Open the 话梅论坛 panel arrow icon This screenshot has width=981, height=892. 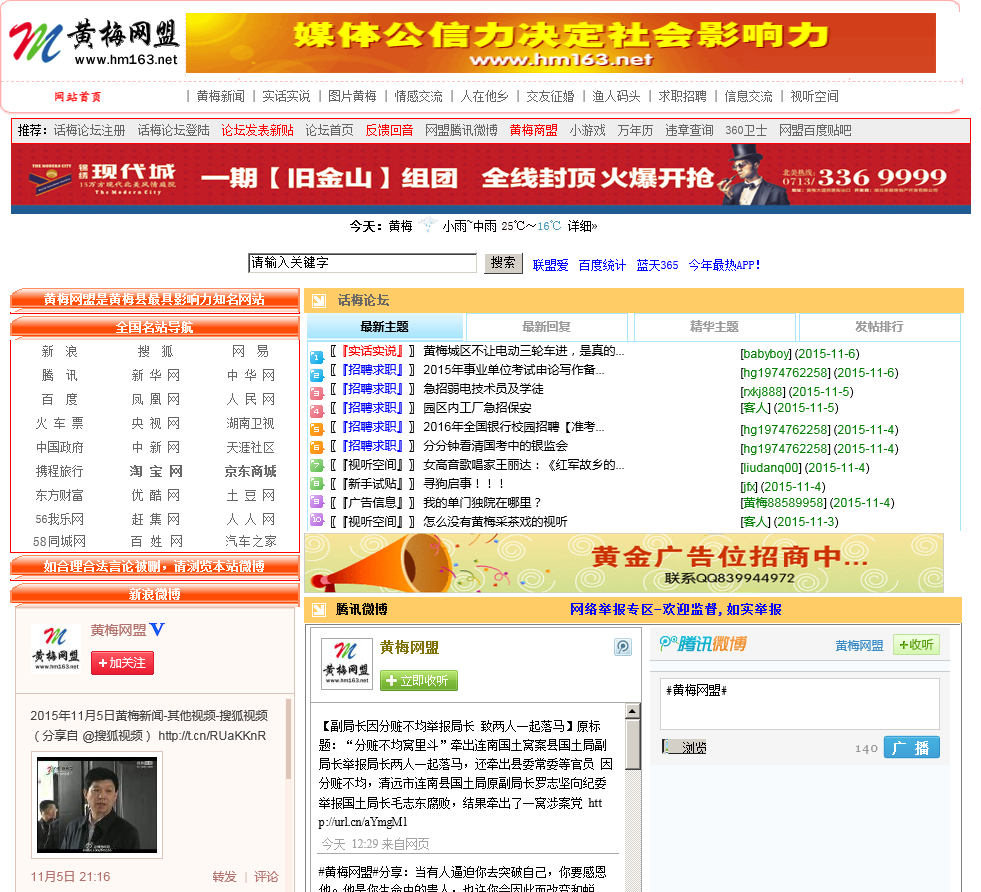(x=319, y=301)
